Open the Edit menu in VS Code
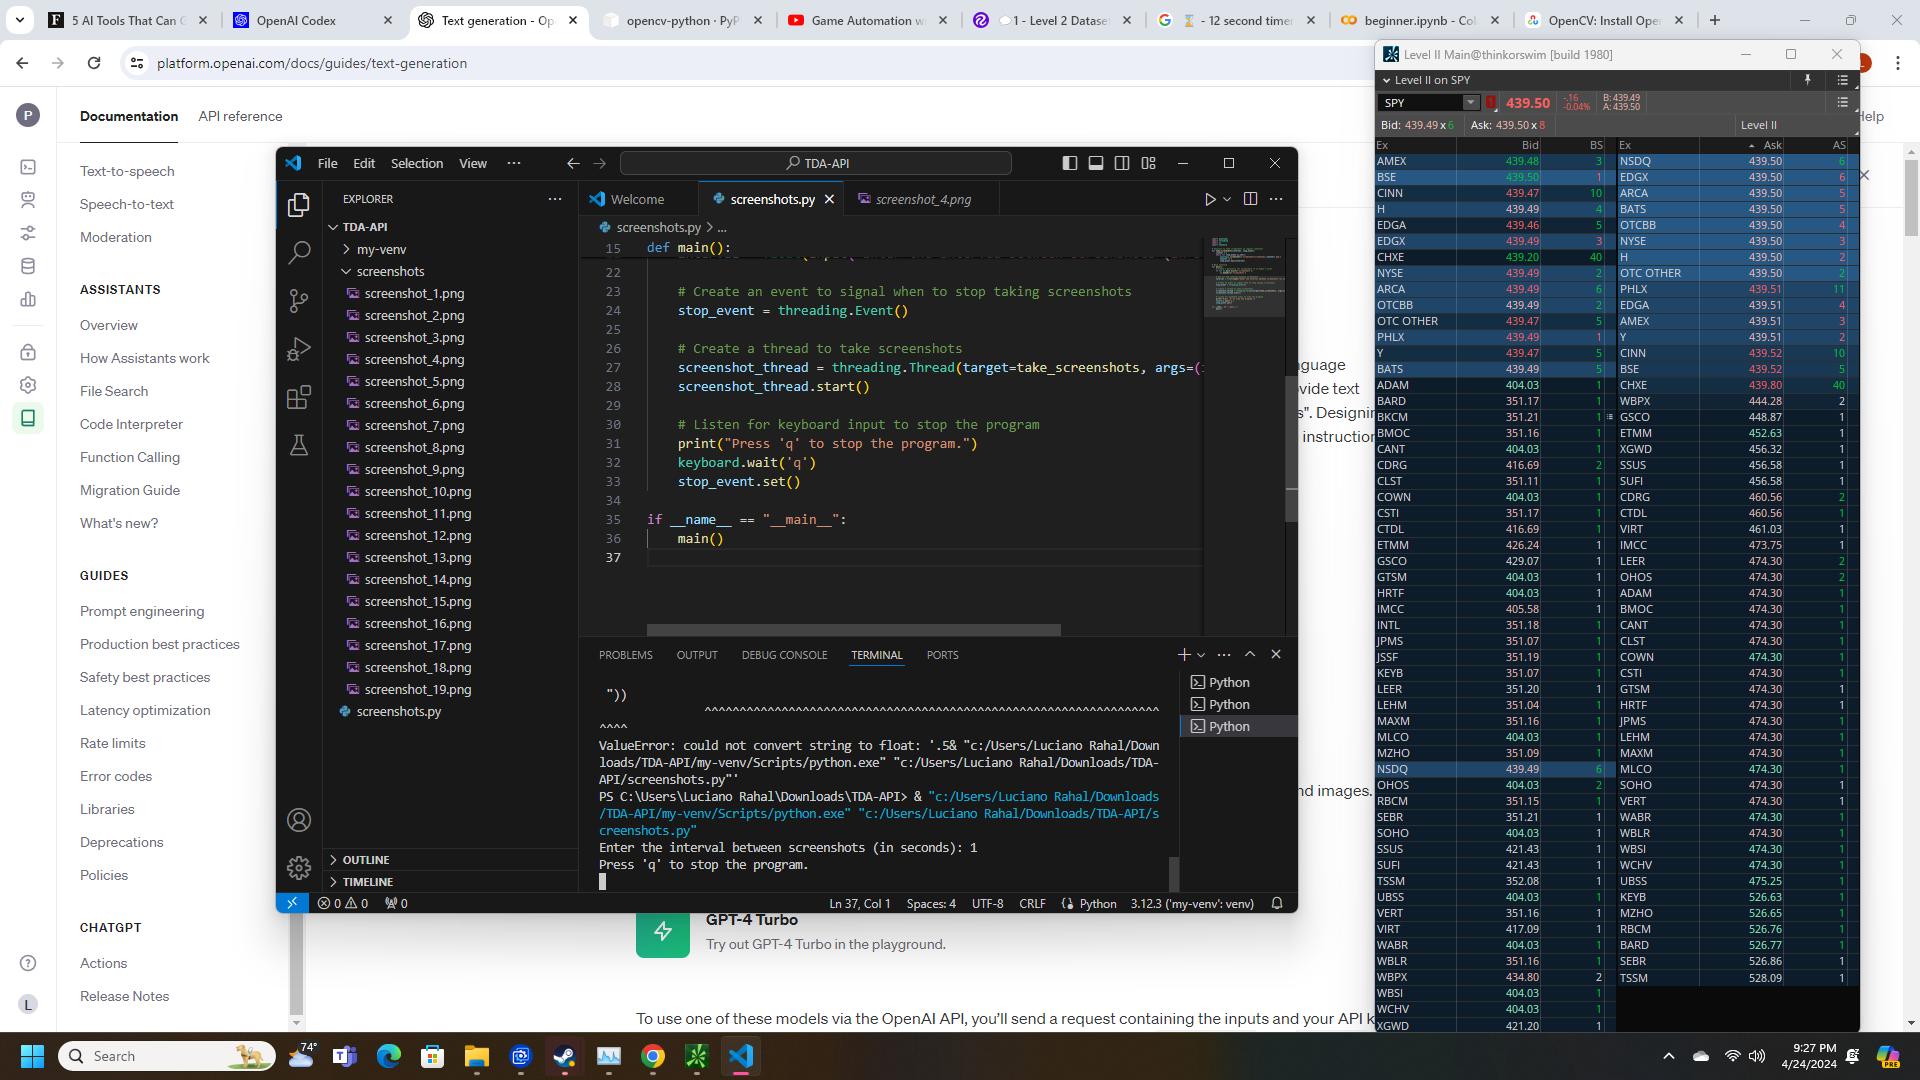This screenshot has height=1080, width=1920. click(364, 163)
